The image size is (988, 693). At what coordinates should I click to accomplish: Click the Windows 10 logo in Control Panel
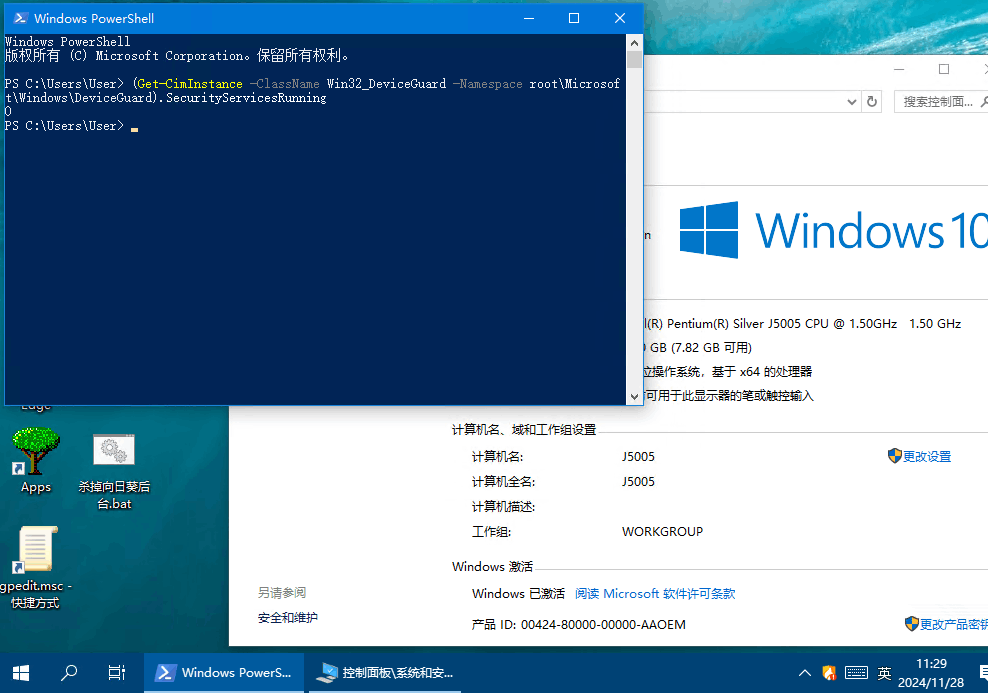pos(833,230)
